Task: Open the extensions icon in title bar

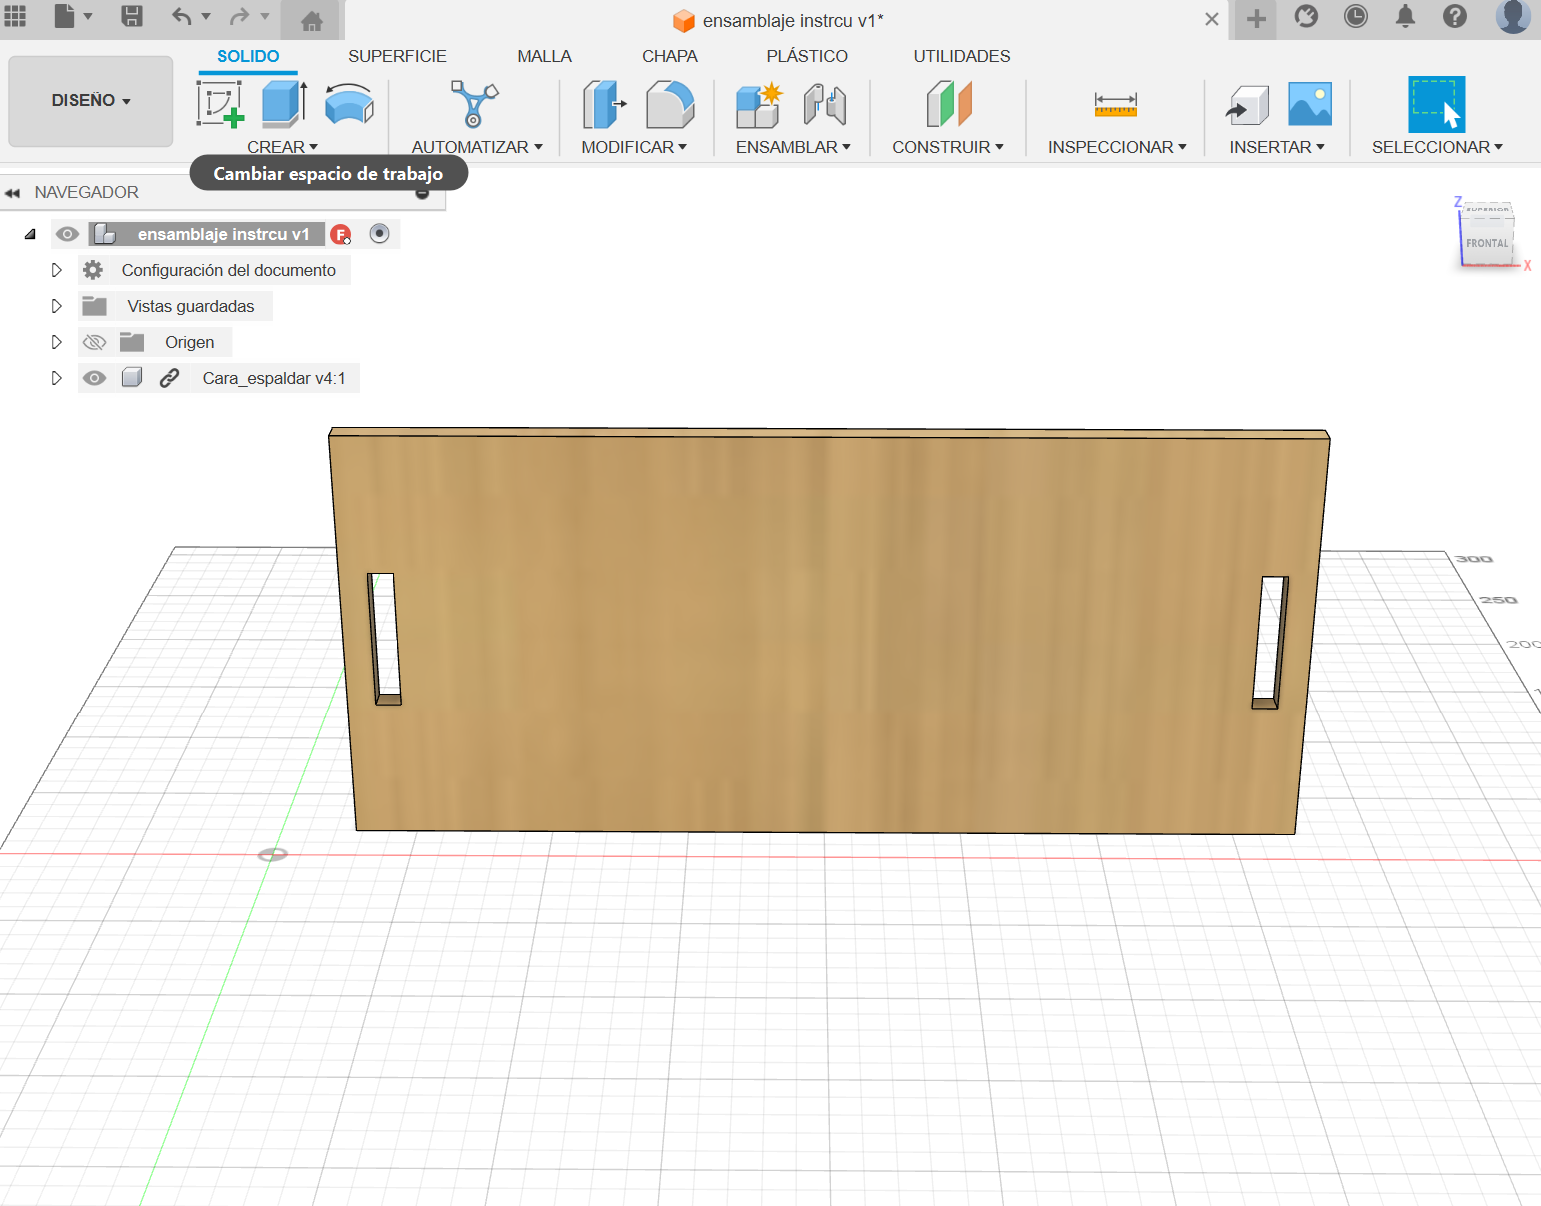Action: [x=1306, y=16]
